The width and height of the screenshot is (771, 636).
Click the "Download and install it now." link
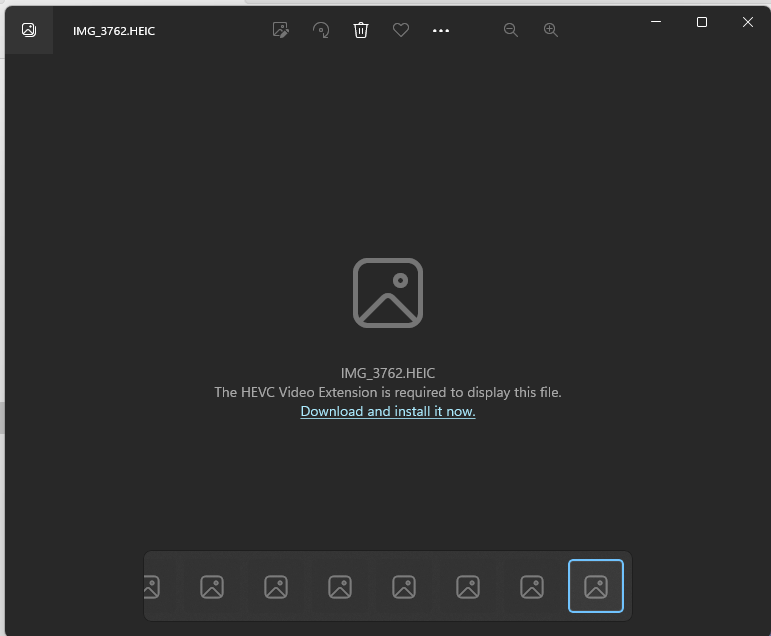pos(388,411)
